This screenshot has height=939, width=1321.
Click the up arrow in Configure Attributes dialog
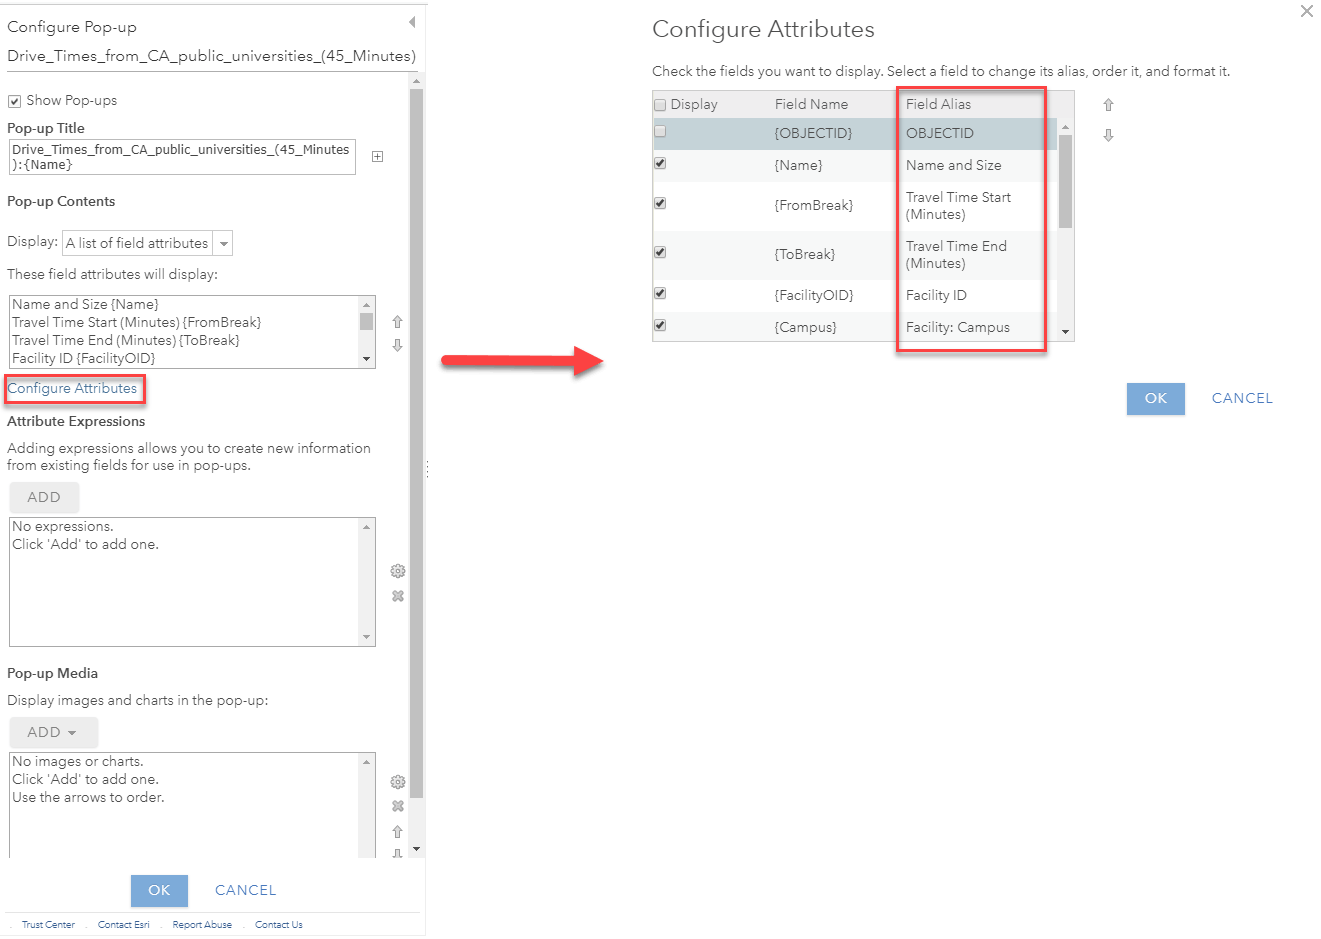coord(1108,103)
